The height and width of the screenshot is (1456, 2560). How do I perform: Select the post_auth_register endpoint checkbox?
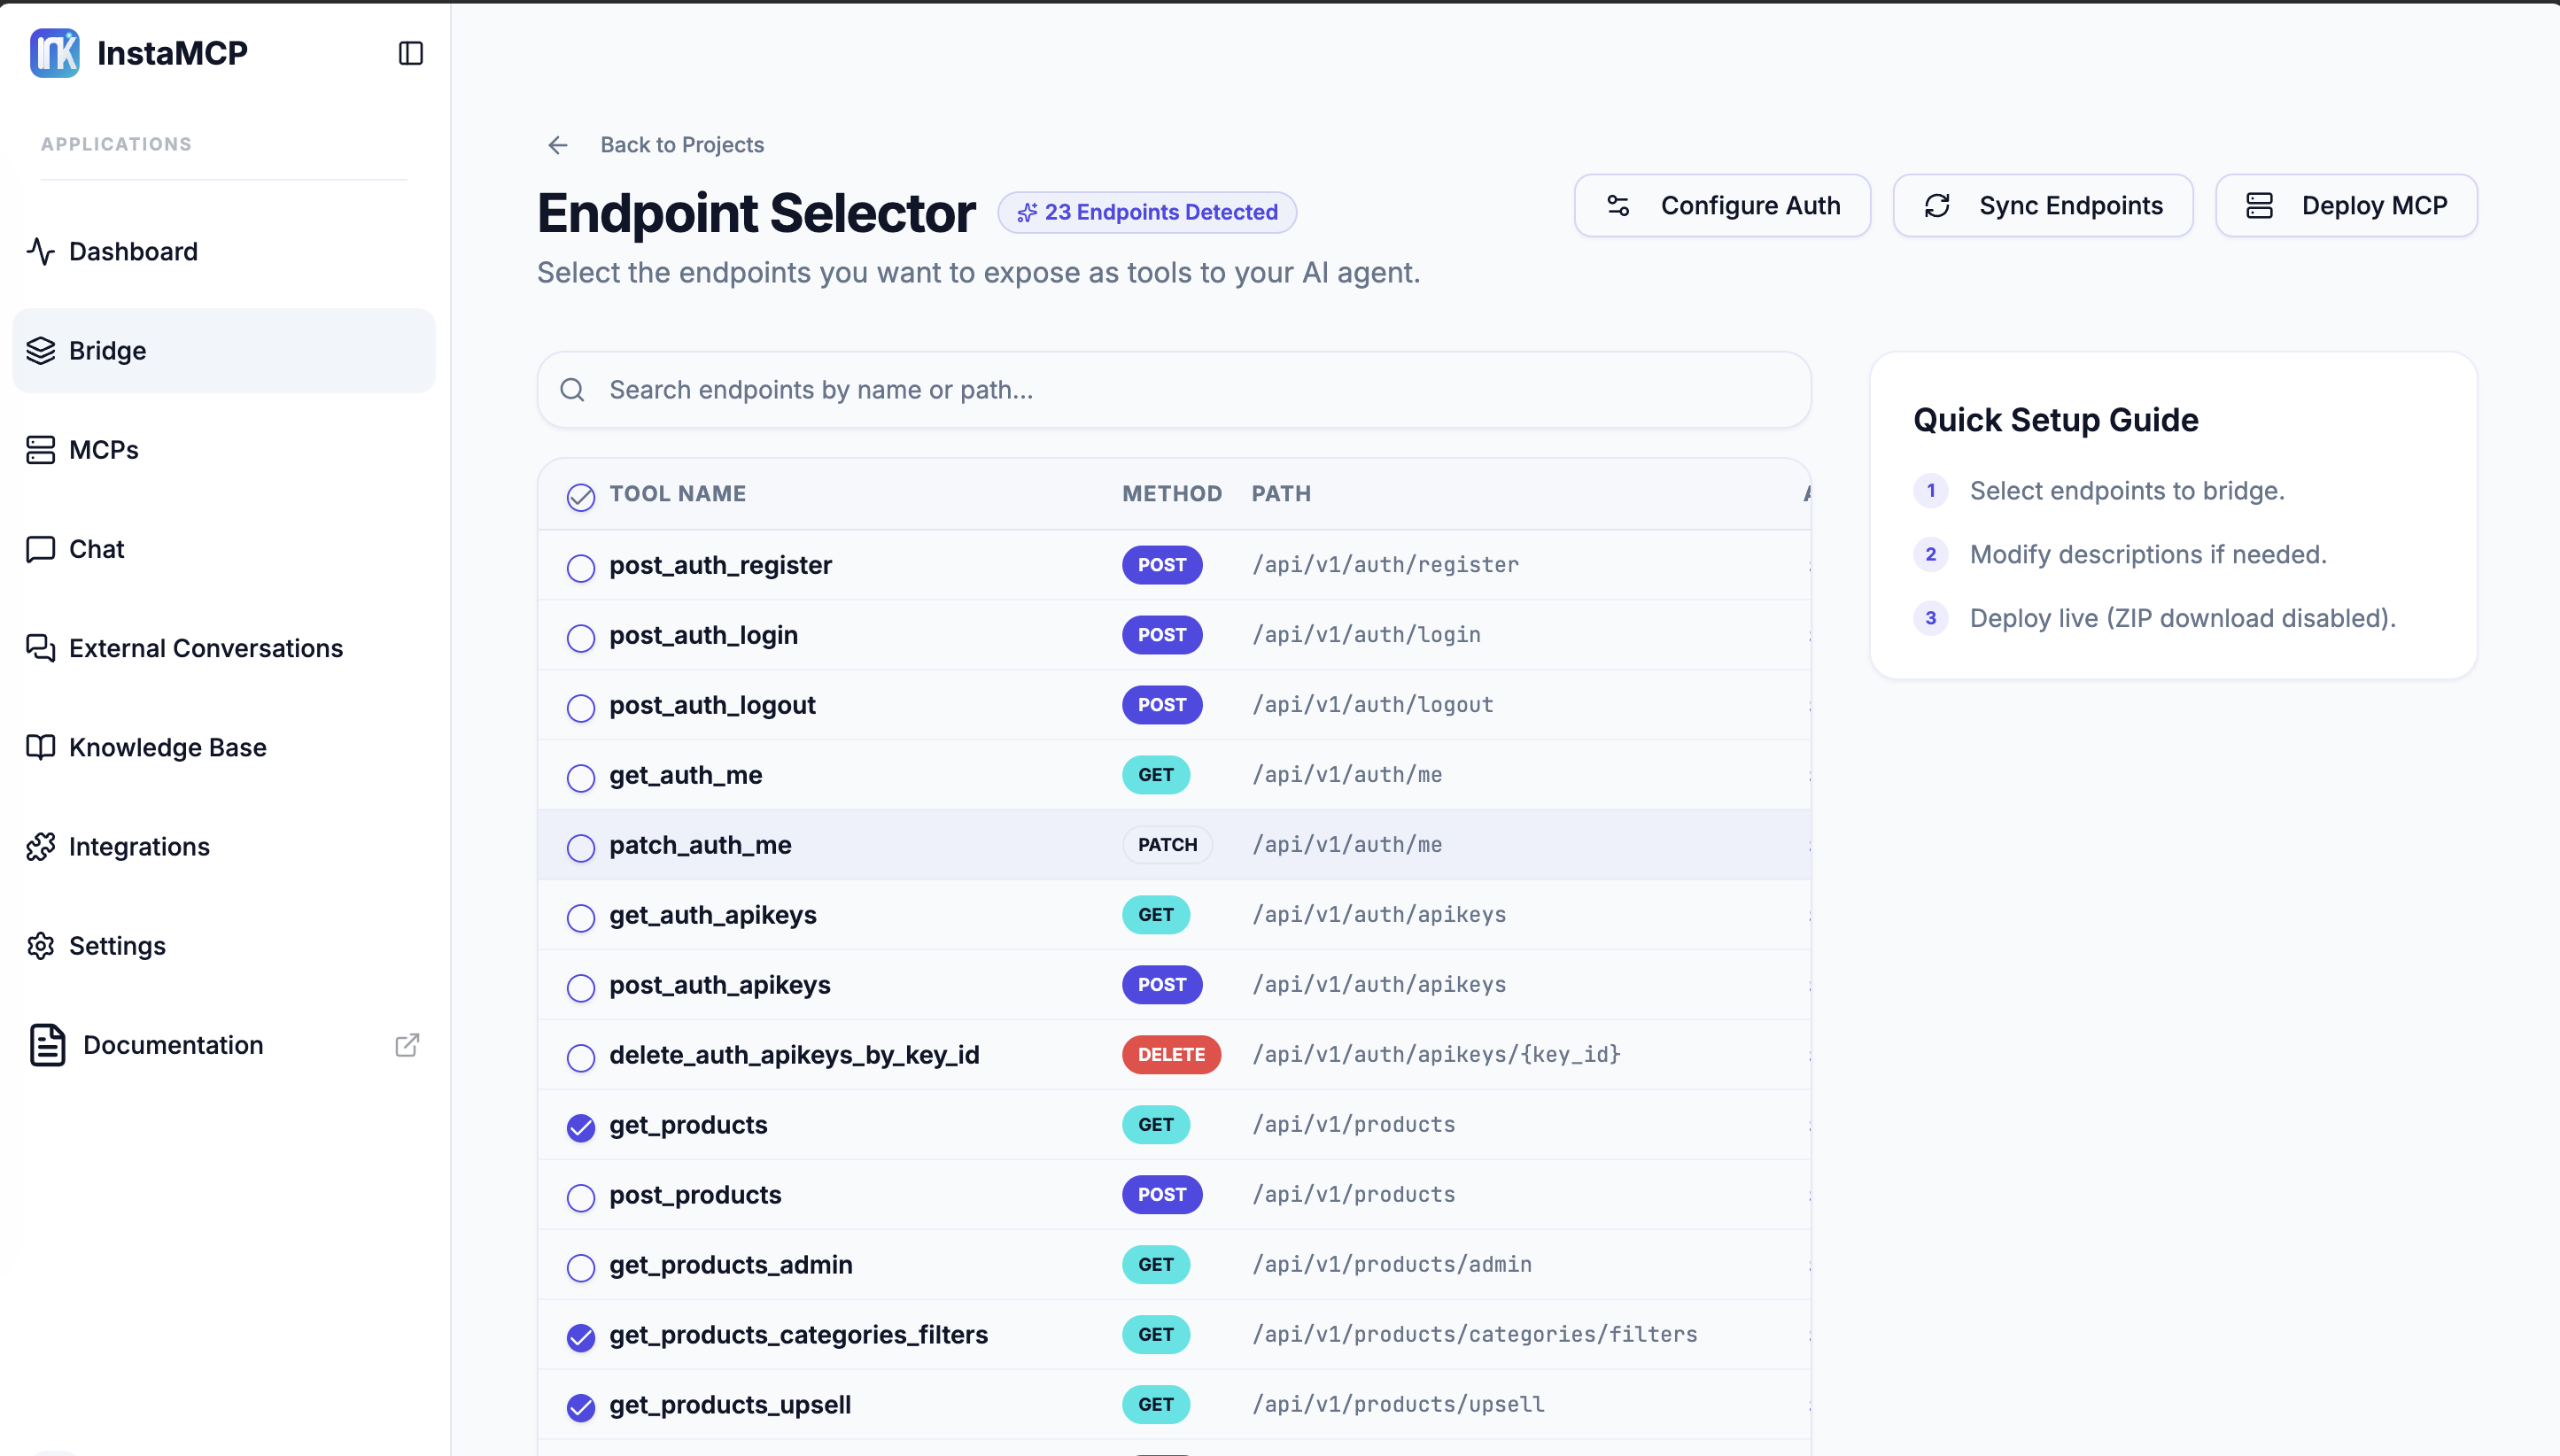coord(581,568)
